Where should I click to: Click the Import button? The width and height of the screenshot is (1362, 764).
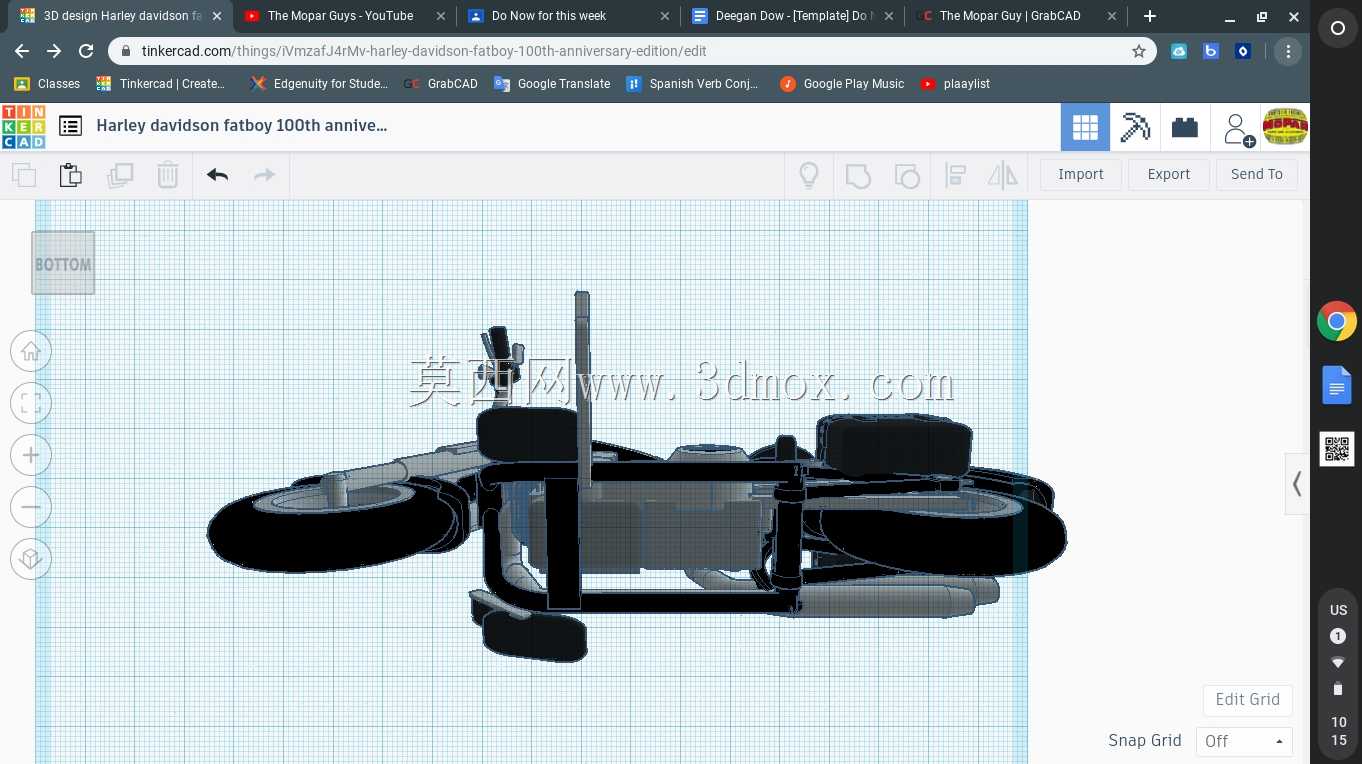(1081, 174)
